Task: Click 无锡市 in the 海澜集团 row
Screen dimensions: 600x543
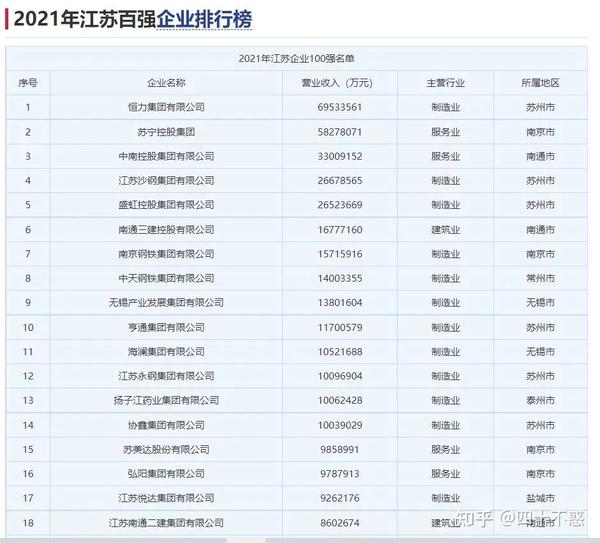Action: pyautogui.click(x=540, y=352)
